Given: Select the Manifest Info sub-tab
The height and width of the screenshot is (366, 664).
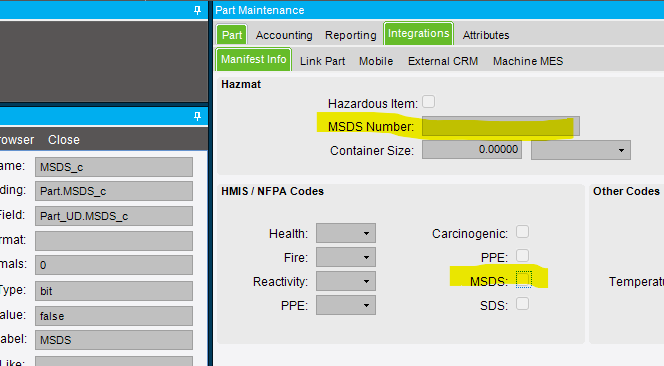Looking at the screenshot, I should pos(254,59).
